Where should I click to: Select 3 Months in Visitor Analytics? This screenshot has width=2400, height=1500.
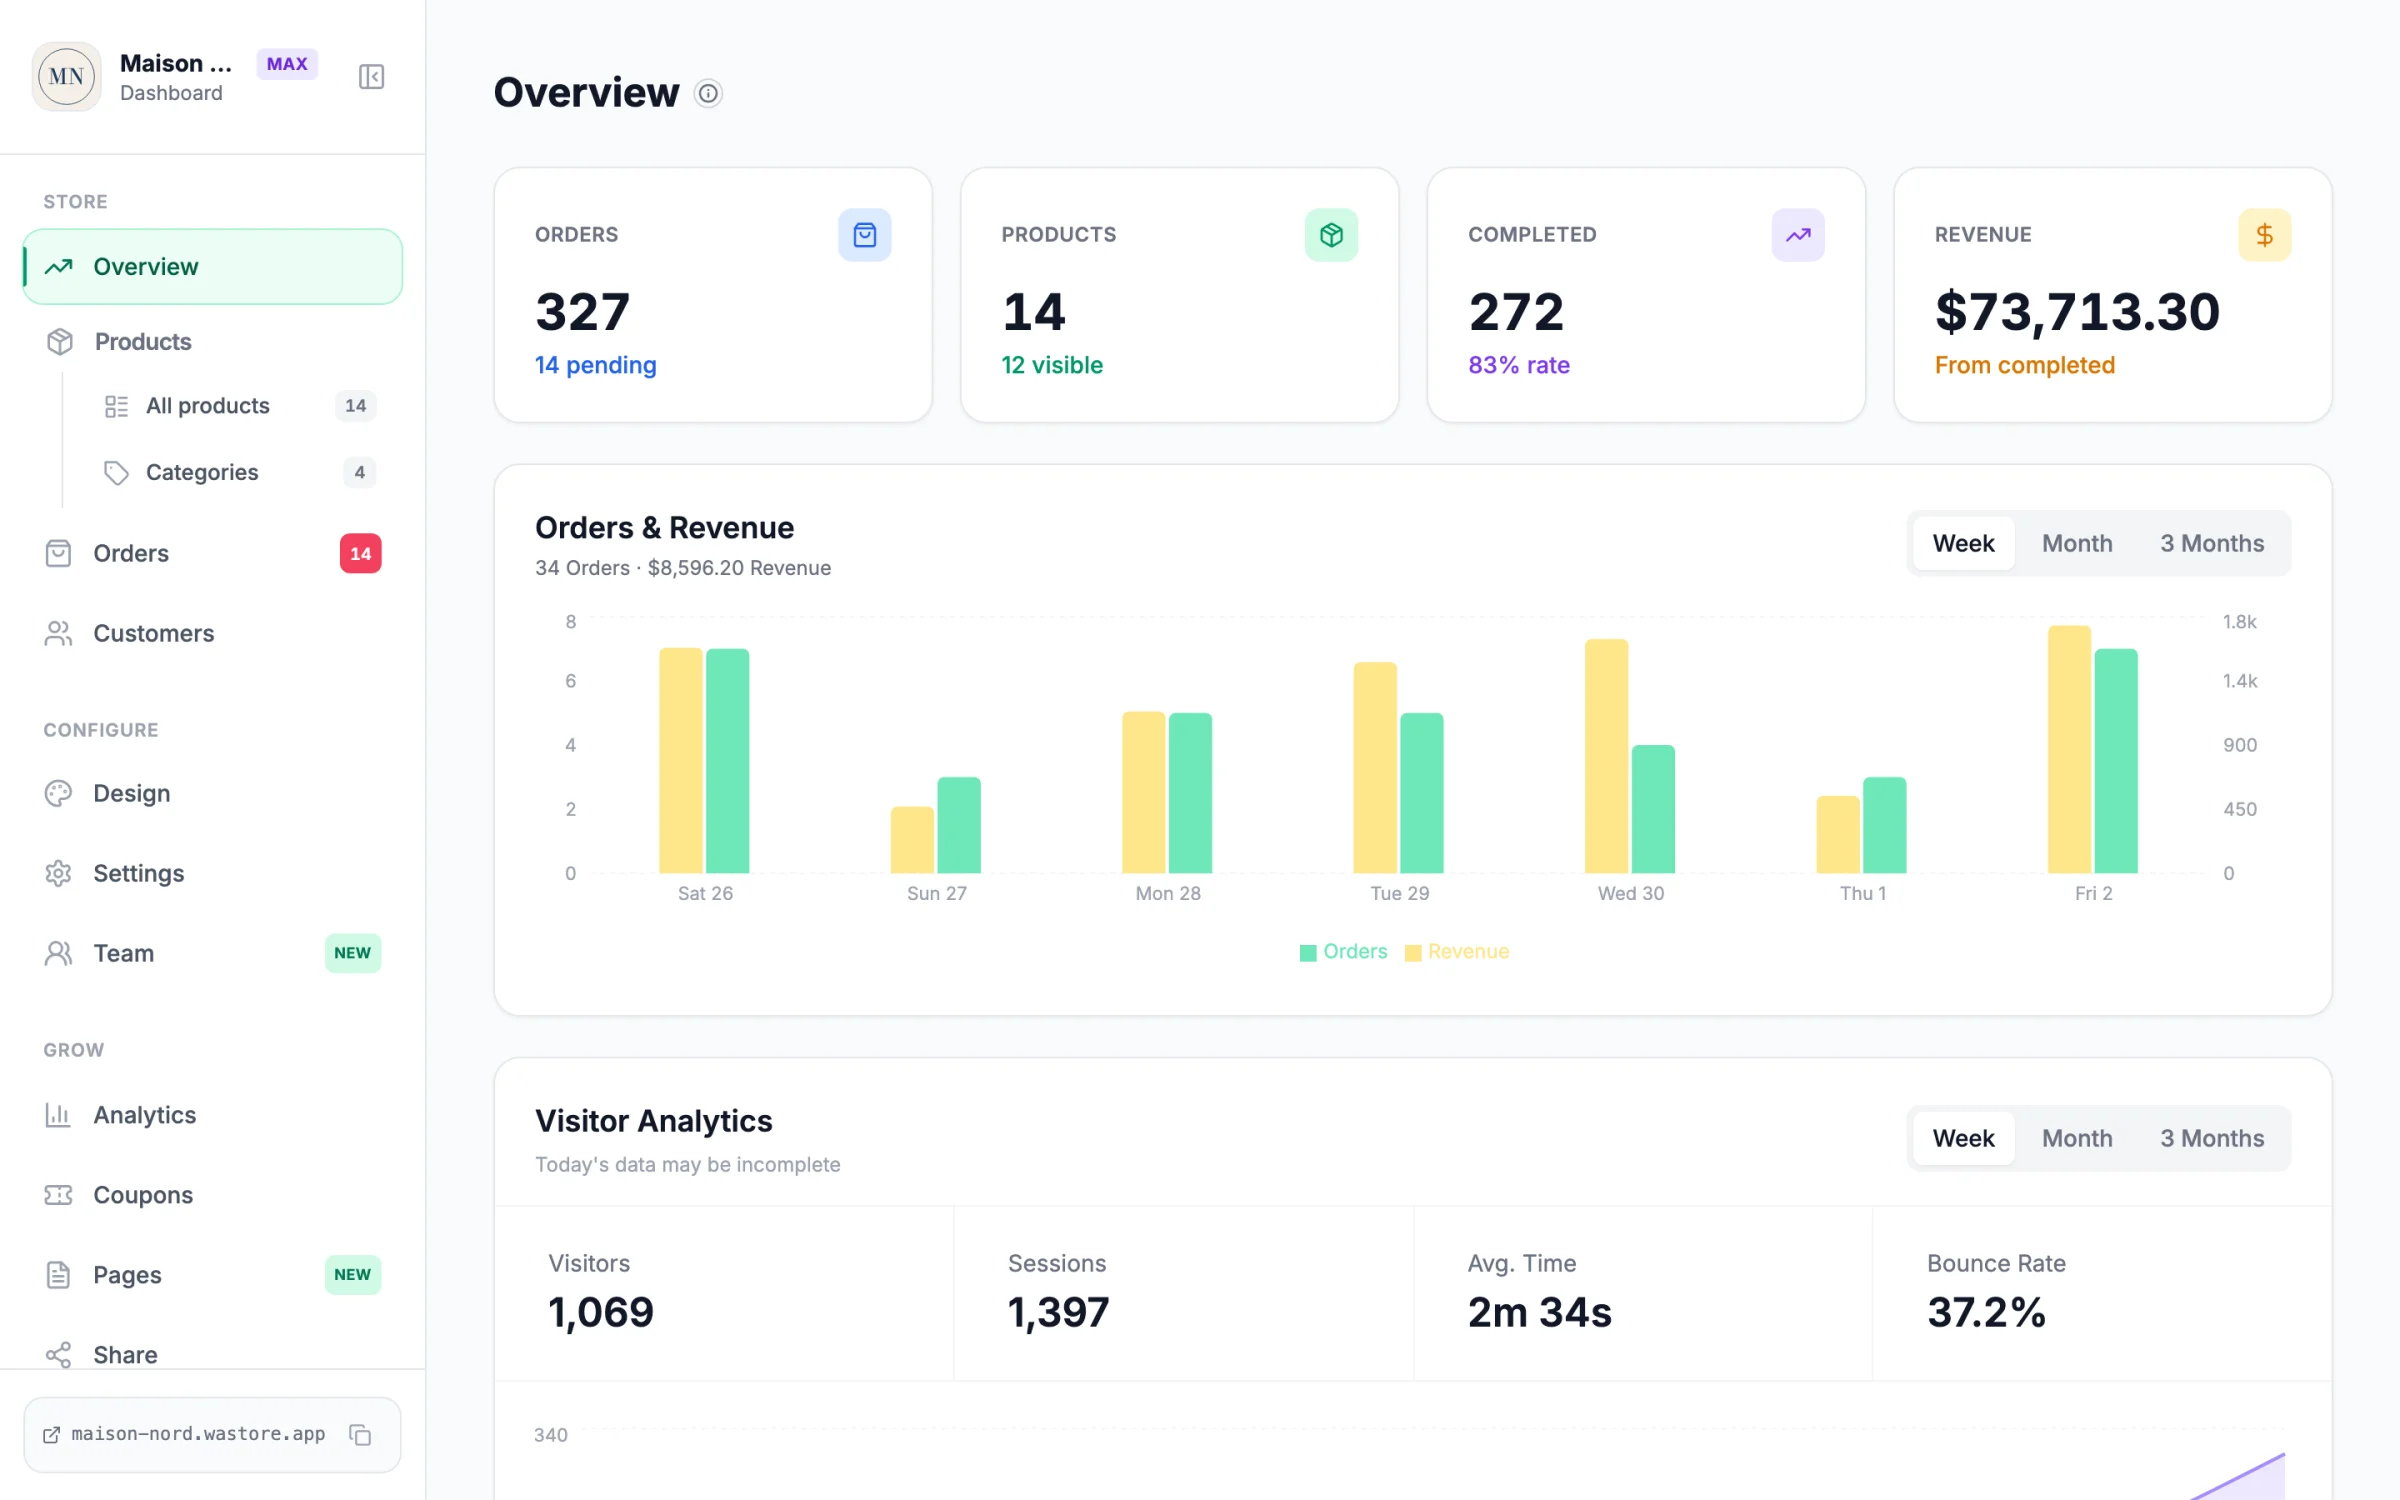2212,1138
